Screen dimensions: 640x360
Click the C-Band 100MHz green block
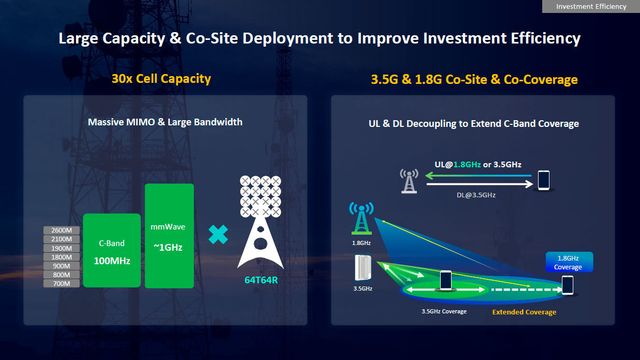click(112, 250)
